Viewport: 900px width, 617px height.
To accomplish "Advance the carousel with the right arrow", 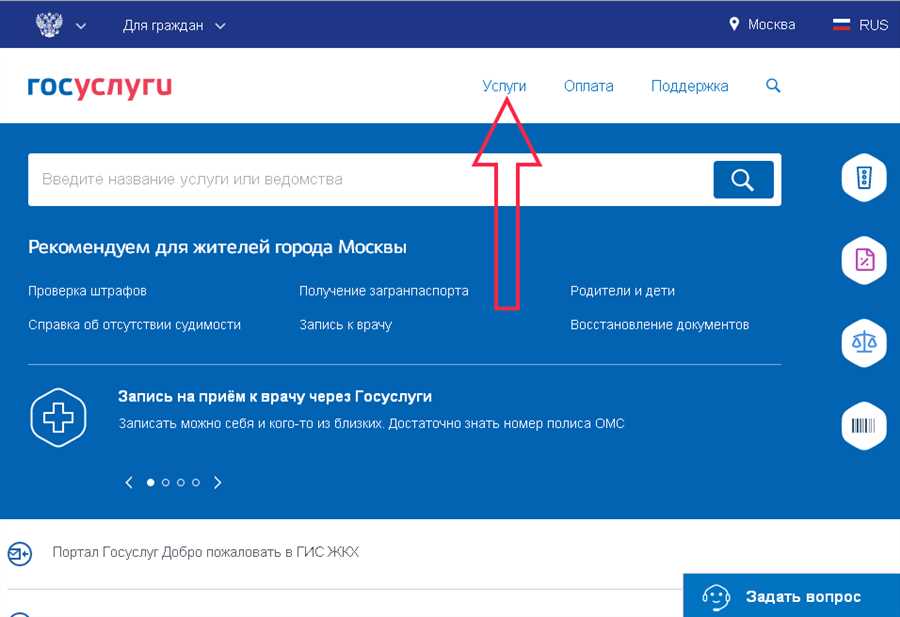I will coord(218,483).
